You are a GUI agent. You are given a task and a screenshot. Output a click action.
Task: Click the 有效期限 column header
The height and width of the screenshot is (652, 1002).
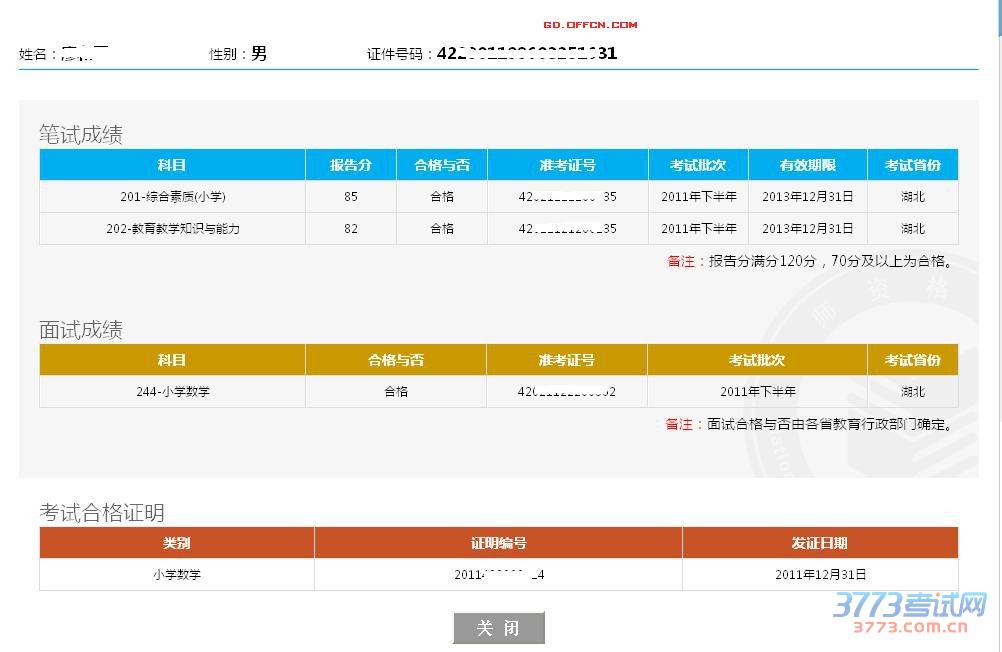[807, 165]
